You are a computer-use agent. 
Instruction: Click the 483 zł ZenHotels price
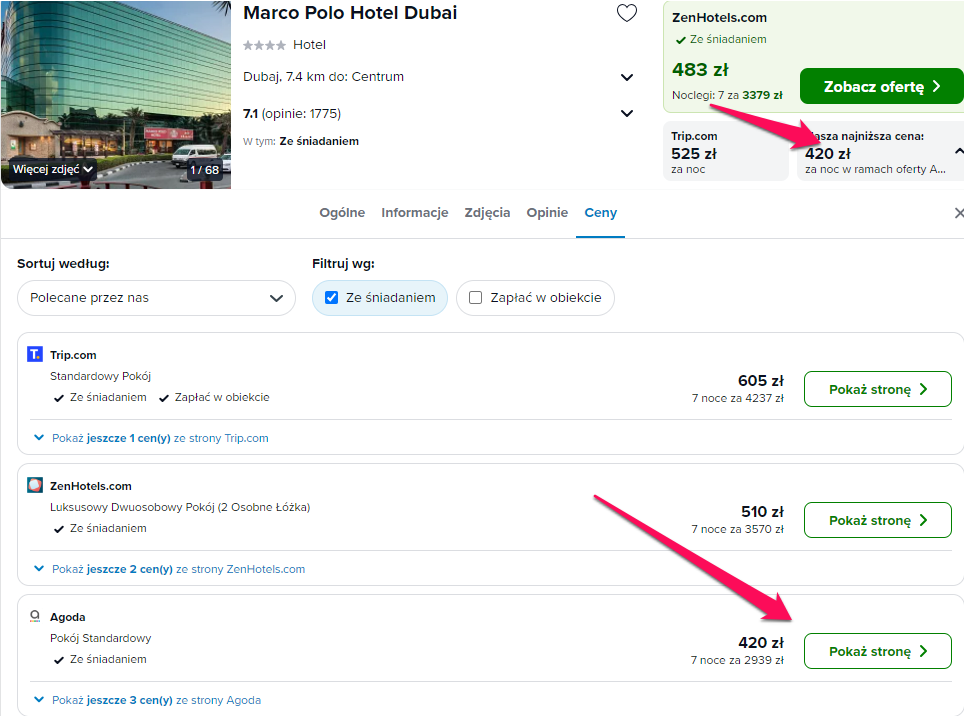(x=700, y=69)
